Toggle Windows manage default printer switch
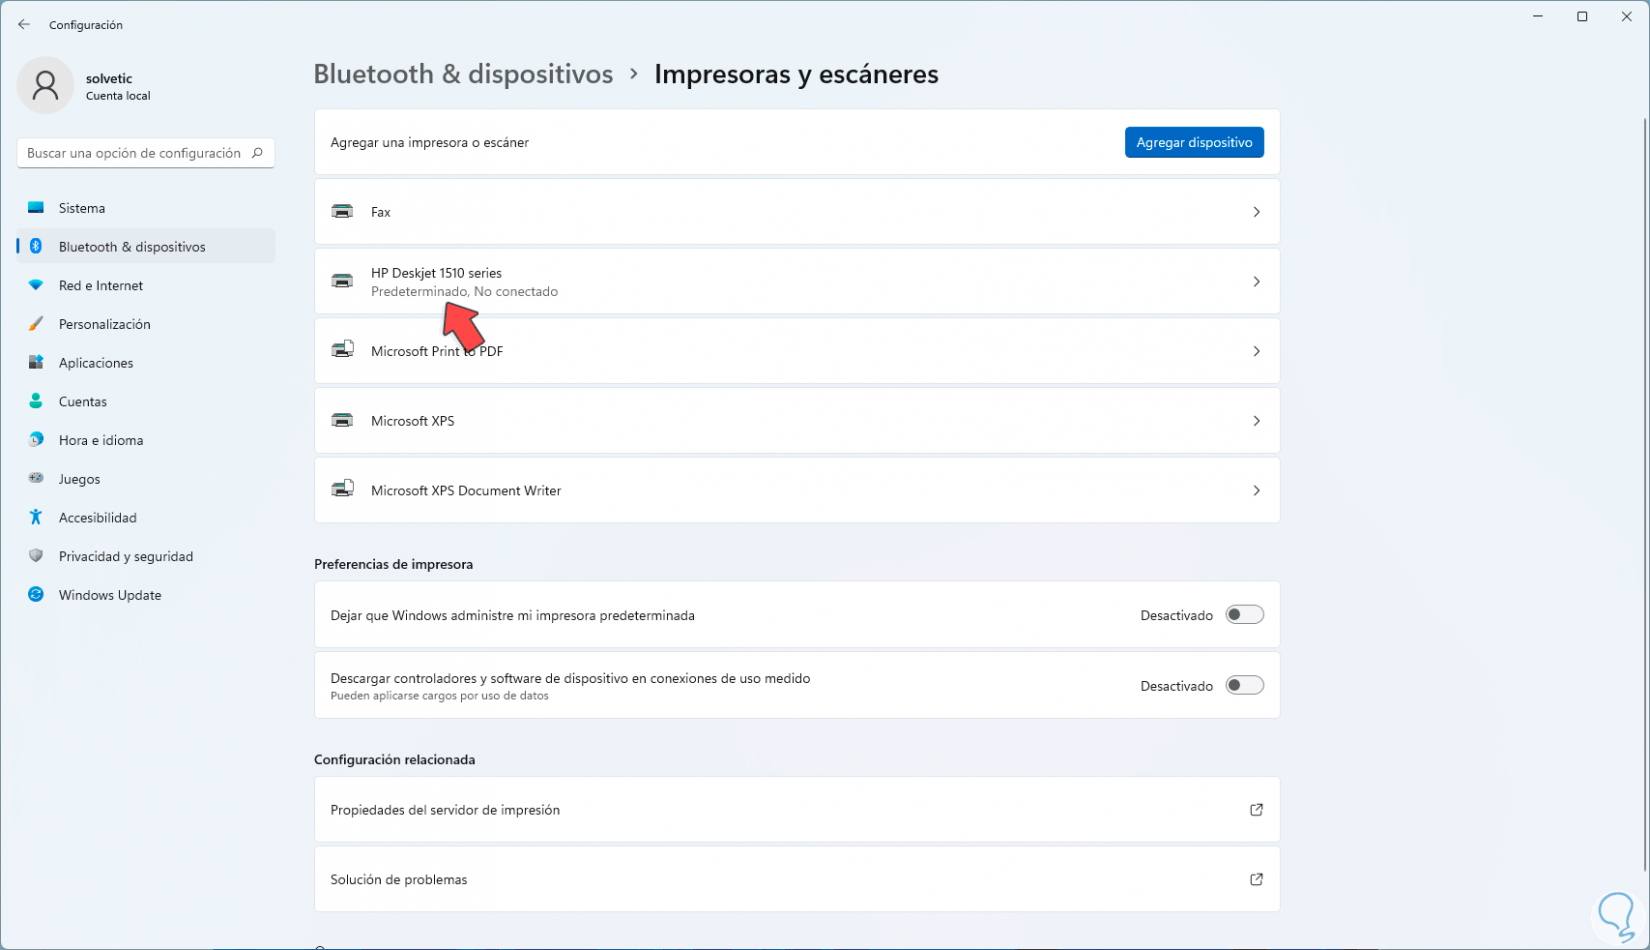The height and width of the screenshot is (950, 1650). pyautogui.click(x=1244, y=615)
